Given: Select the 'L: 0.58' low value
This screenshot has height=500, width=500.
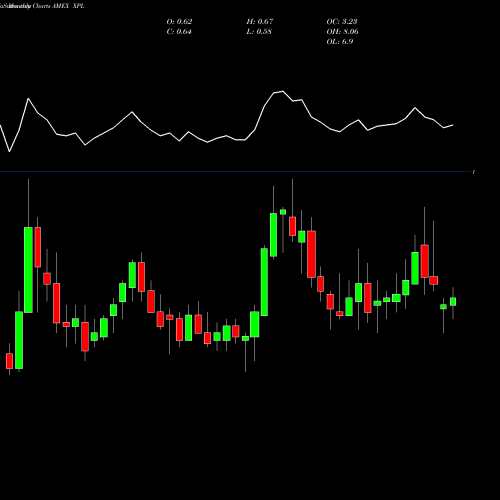Looking at the screenshot, I should click(259, 32).
